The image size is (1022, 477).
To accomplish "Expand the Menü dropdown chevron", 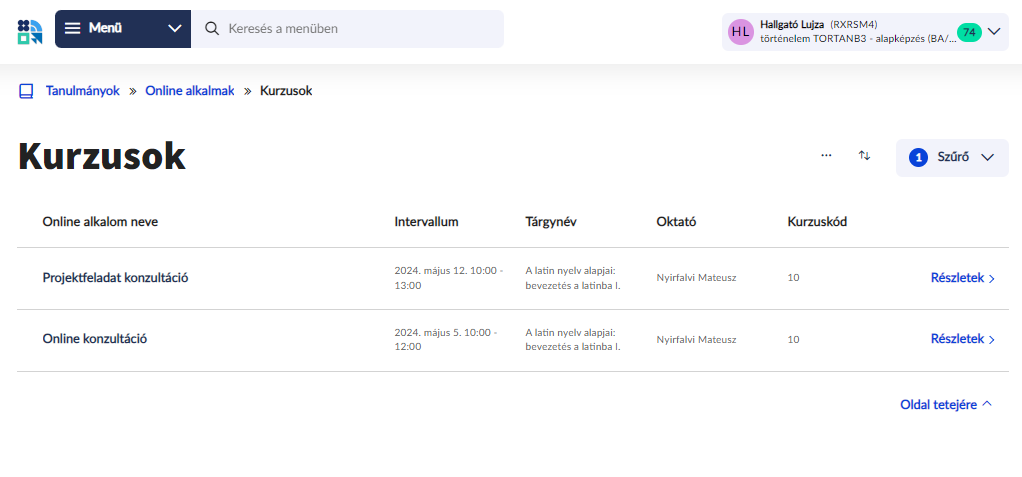I will click(x=175, y=29).
